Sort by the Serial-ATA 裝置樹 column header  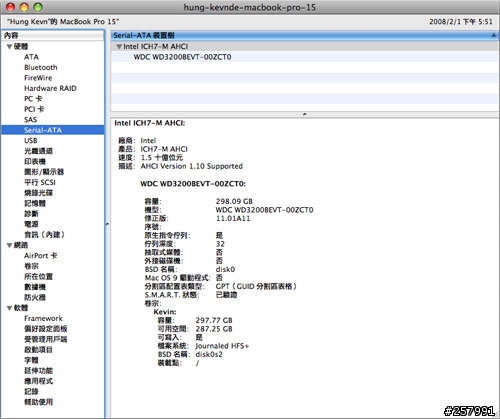tap(305, 35)
